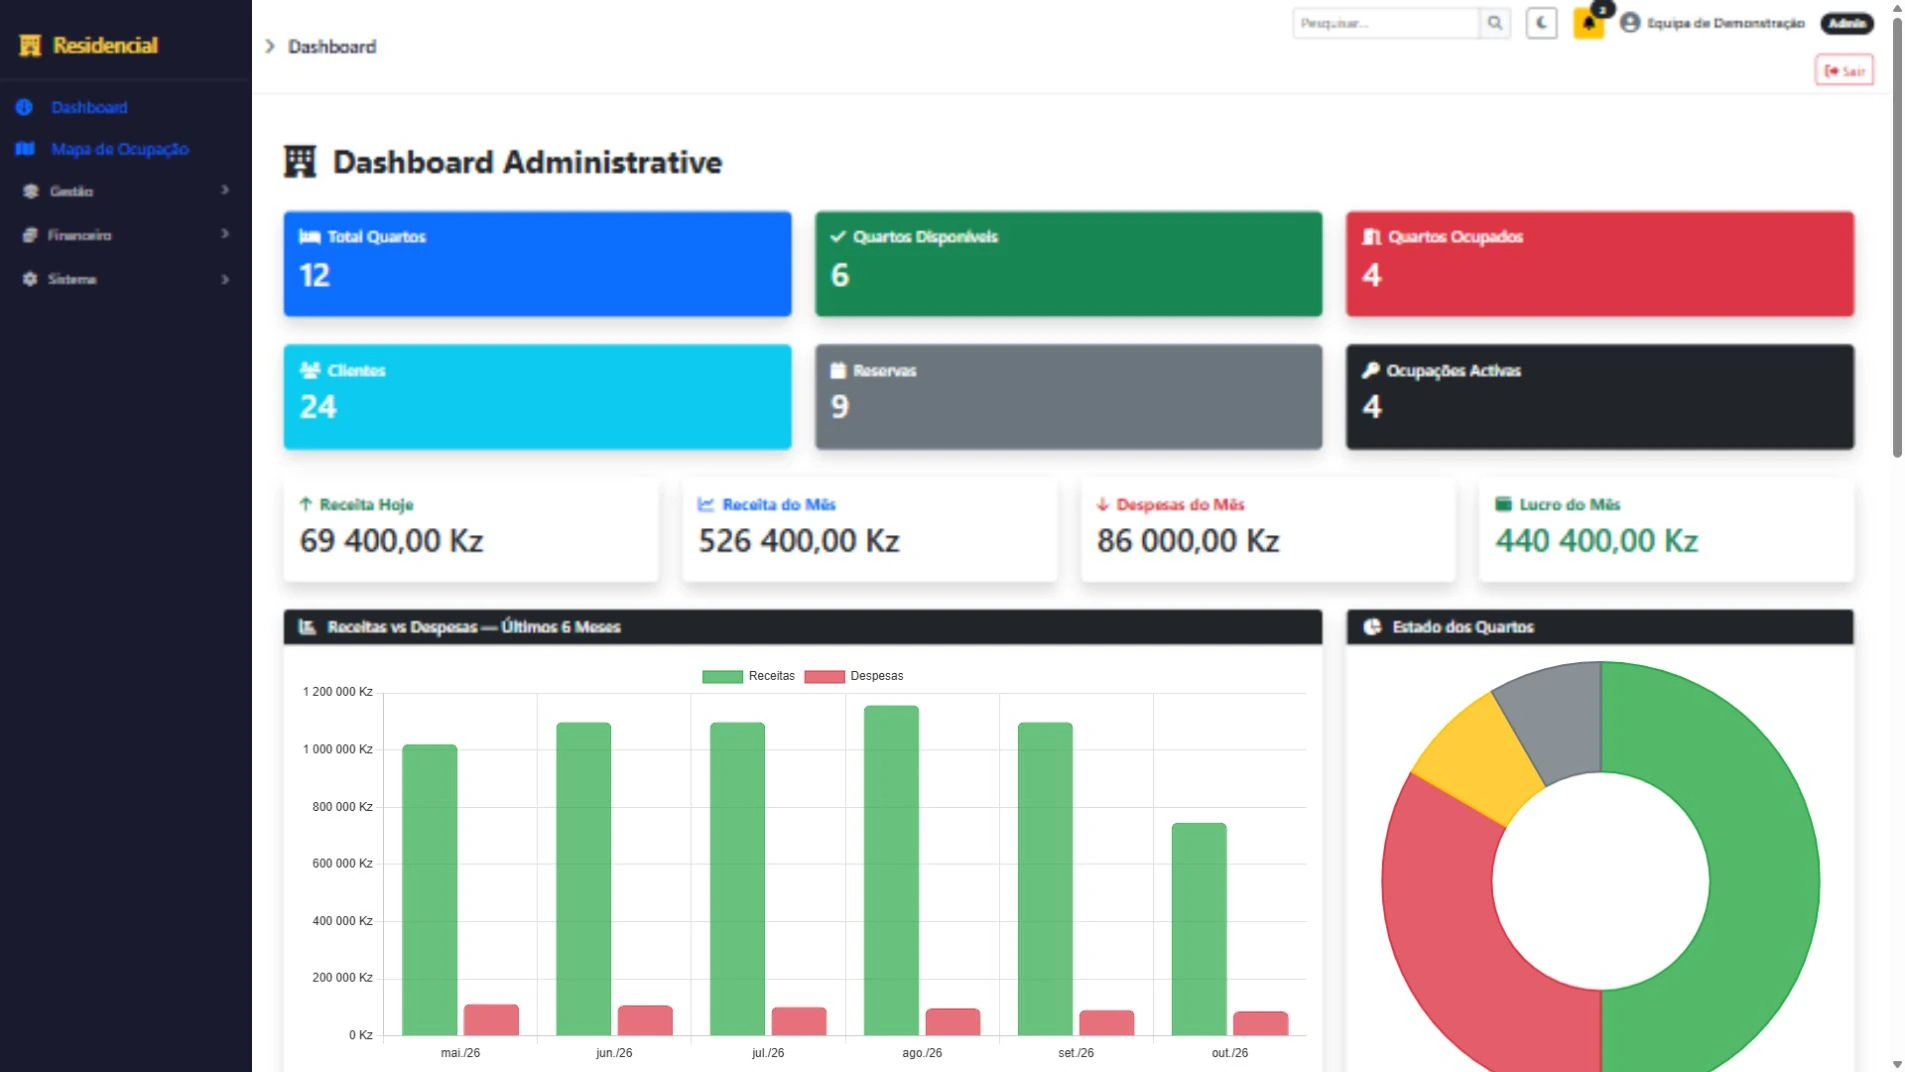1905x1072 pixels.
Task: Click Equipa de Demonstração user name
Action: 1725,23
